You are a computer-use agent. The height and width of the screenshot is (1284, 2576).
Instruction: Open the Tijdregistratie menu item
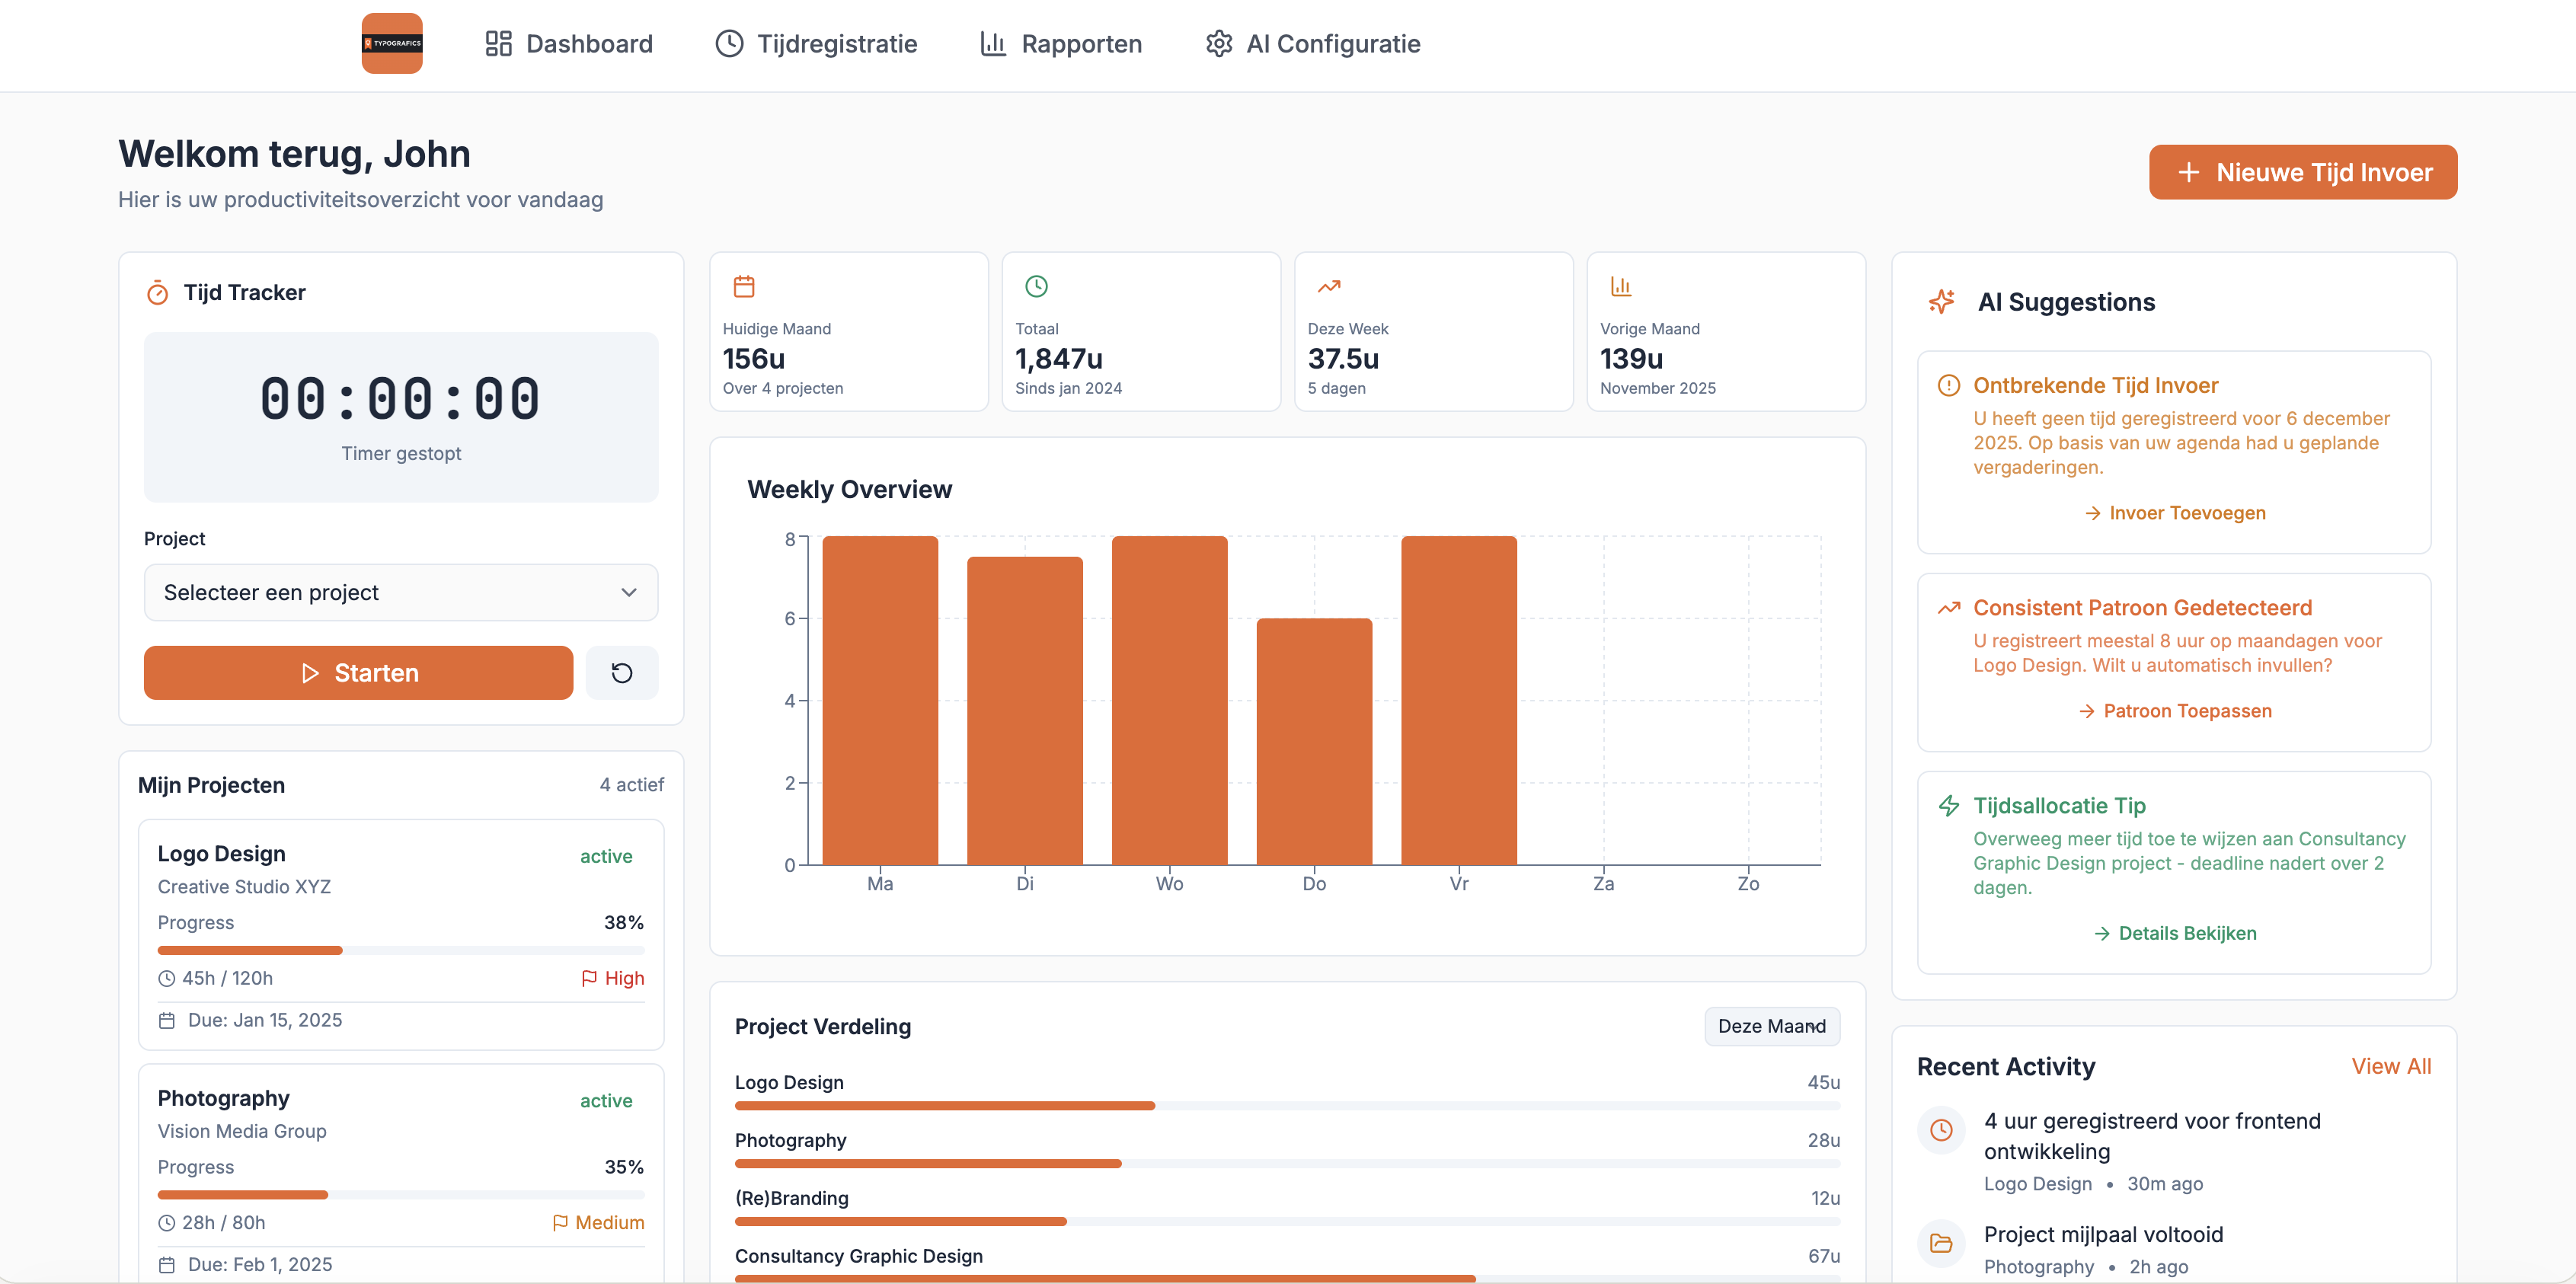[x=816, y=44]
